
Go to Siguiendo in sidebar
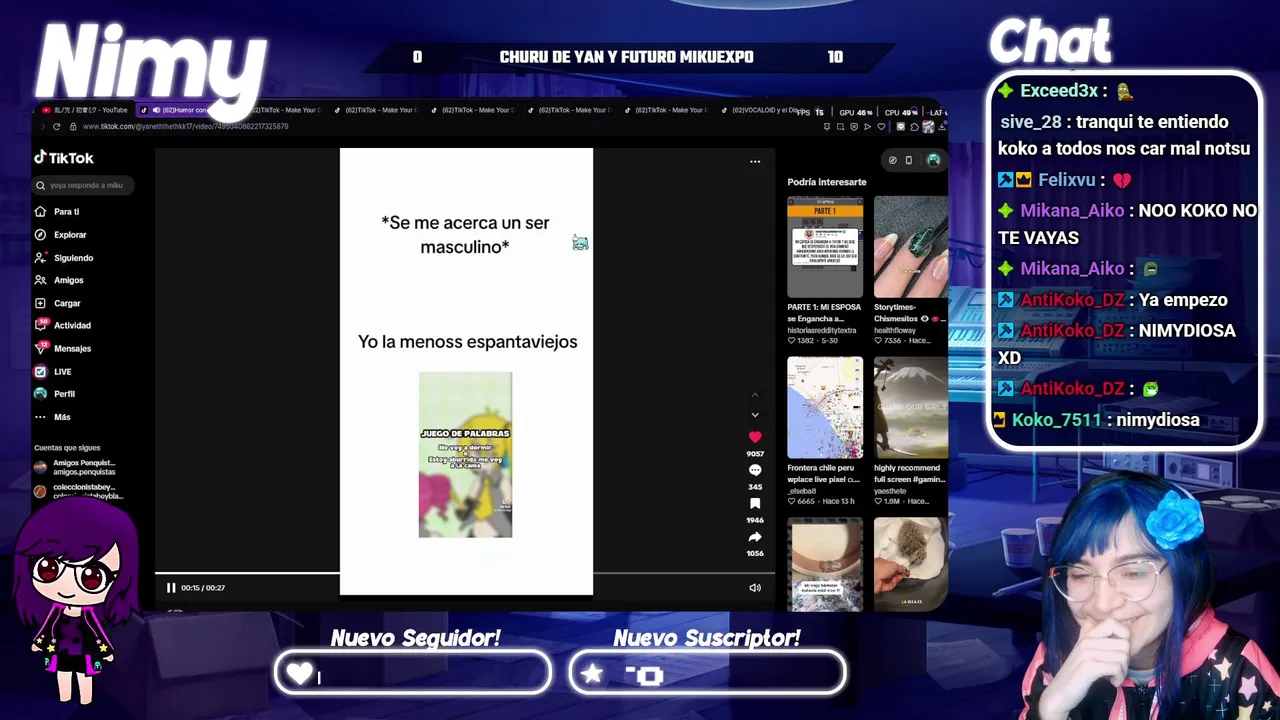click(64, 258)
